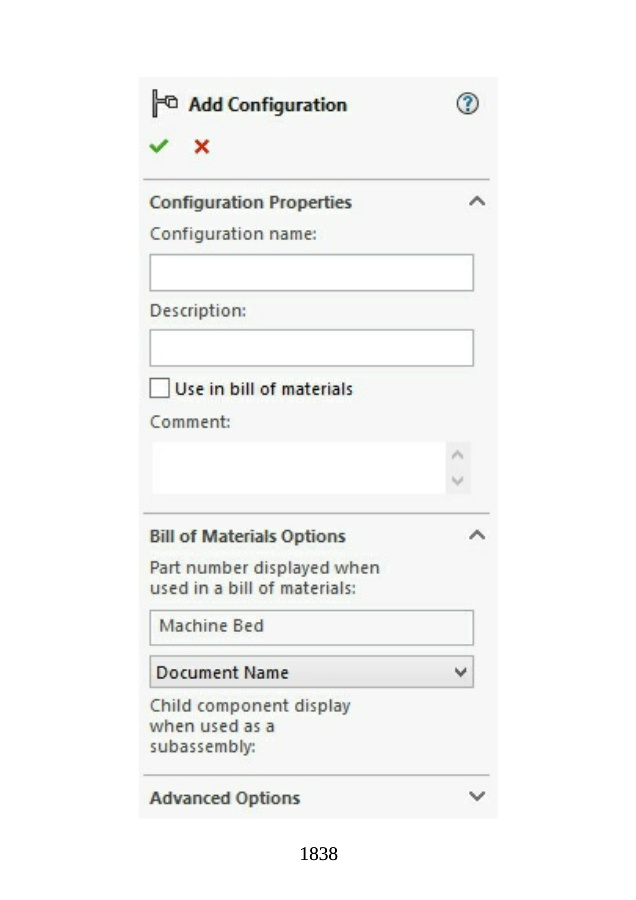The height and width of the screenshot is (900, 636).
Task: Click the Configuration name input field
Action: tap(311, 272)
